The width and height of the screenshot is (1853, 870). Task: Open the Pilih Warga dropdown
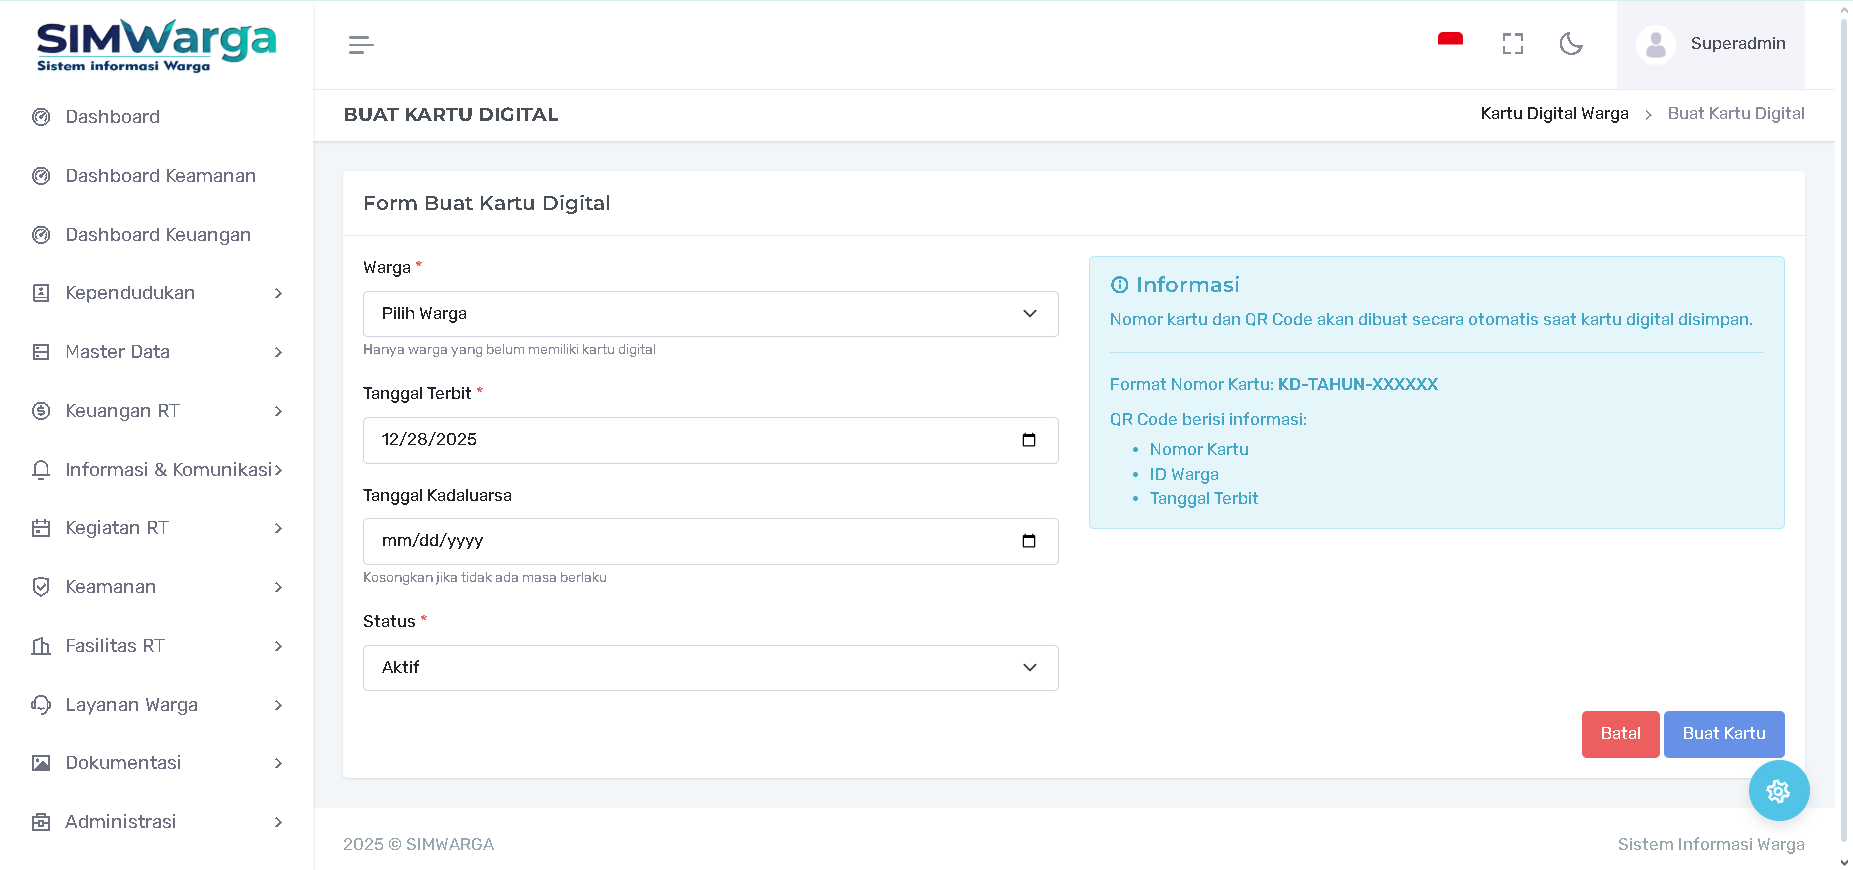[710, 314]
